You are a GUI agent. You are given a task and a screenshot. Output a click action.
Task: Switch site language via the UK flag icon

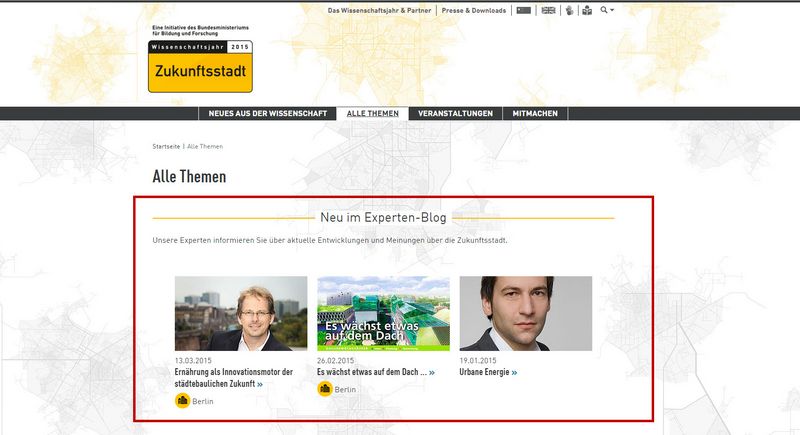548,10
